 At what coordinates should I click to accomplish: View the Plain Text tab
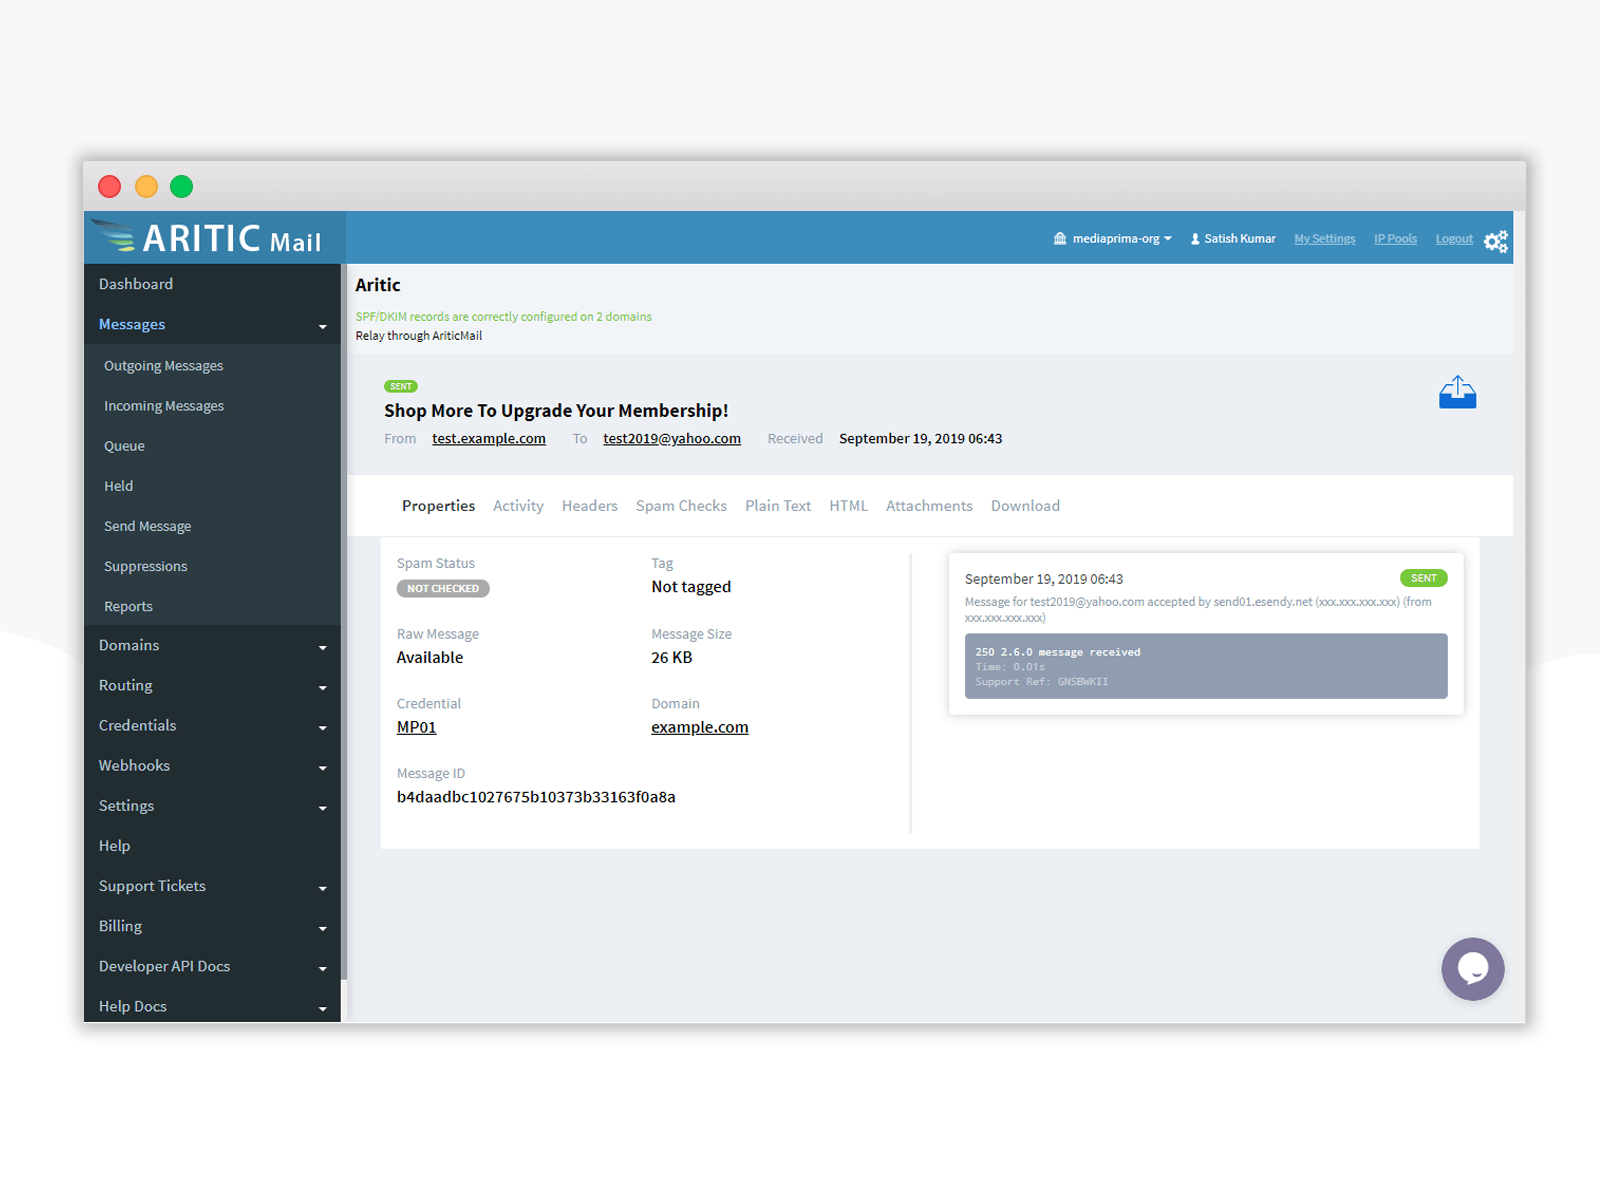tap(778, 506)
